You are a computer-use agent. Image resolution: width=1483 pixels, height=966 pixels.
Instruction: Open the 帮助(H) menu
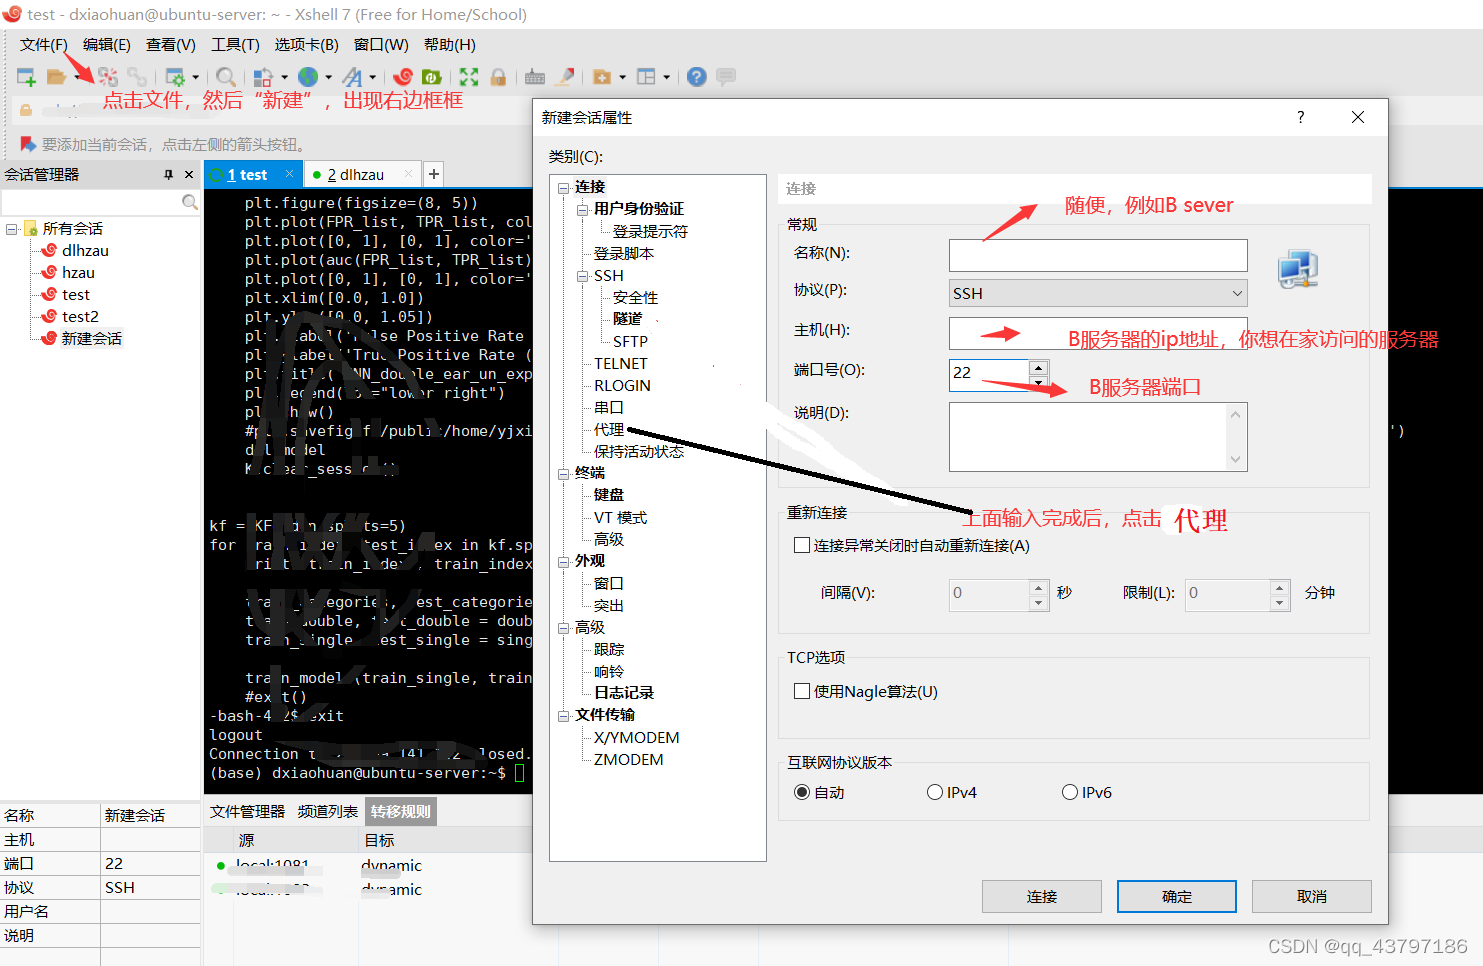tap(450, 45)
